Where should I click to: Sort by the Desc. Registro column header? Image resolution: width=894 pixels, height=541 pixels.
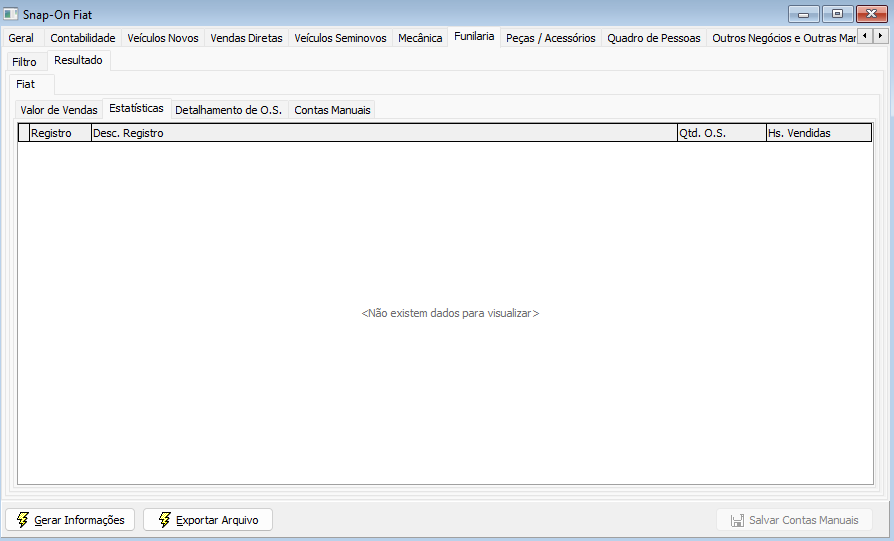384,133
